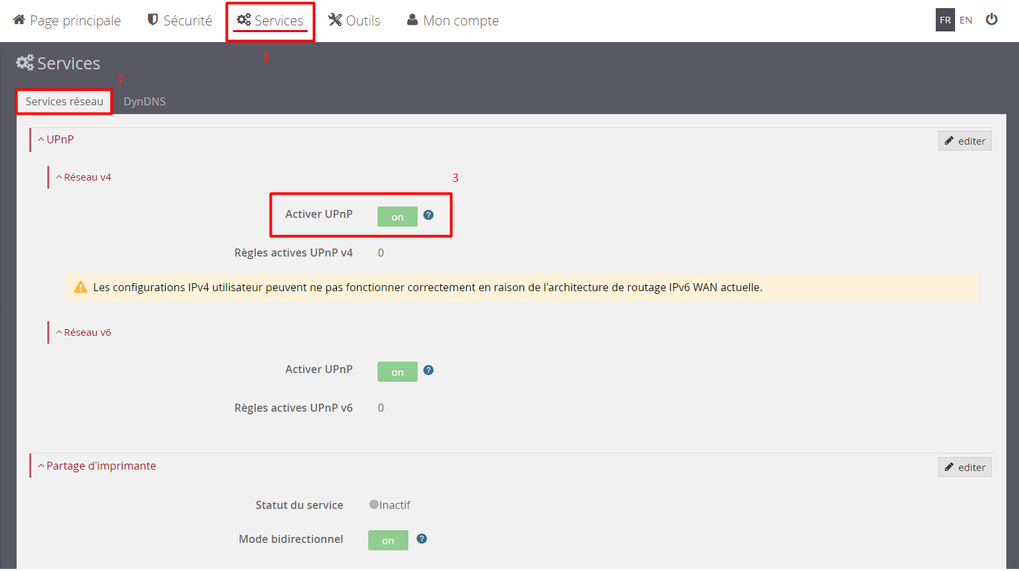Click help icon next to Mode bidirectionnel

click(421, 539)
